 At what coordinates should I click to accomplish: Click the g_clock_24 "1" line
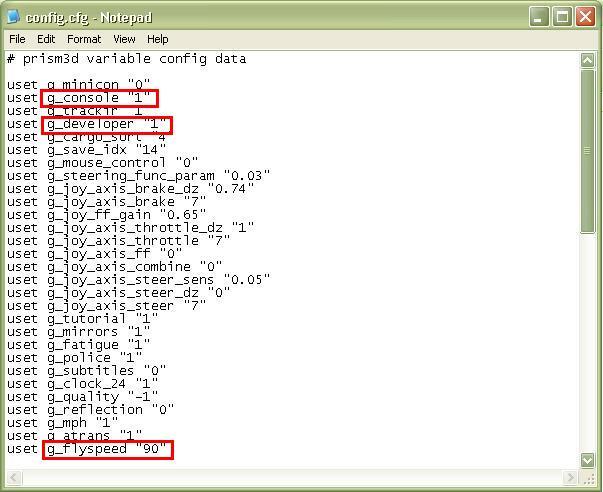(83, 384)
